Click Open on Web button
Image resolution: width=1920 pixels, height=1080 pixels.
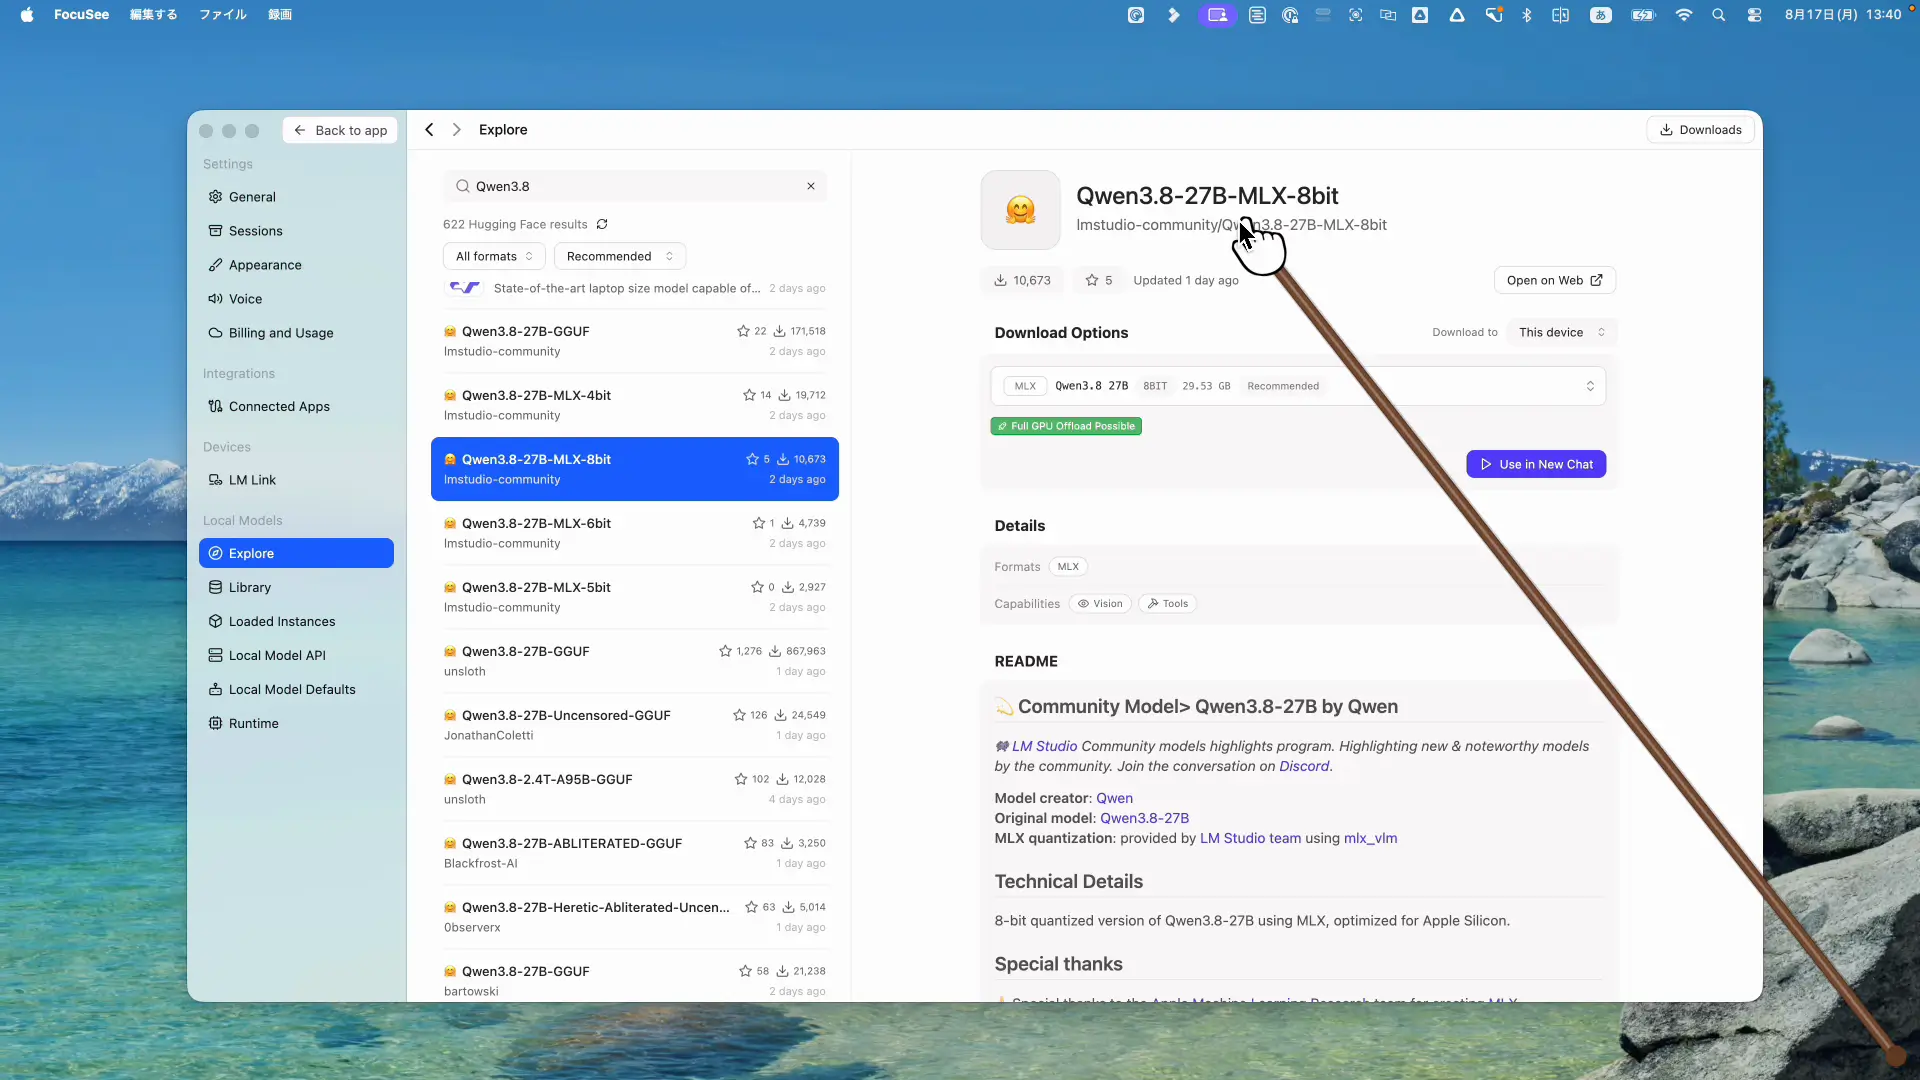point(1554,280)
